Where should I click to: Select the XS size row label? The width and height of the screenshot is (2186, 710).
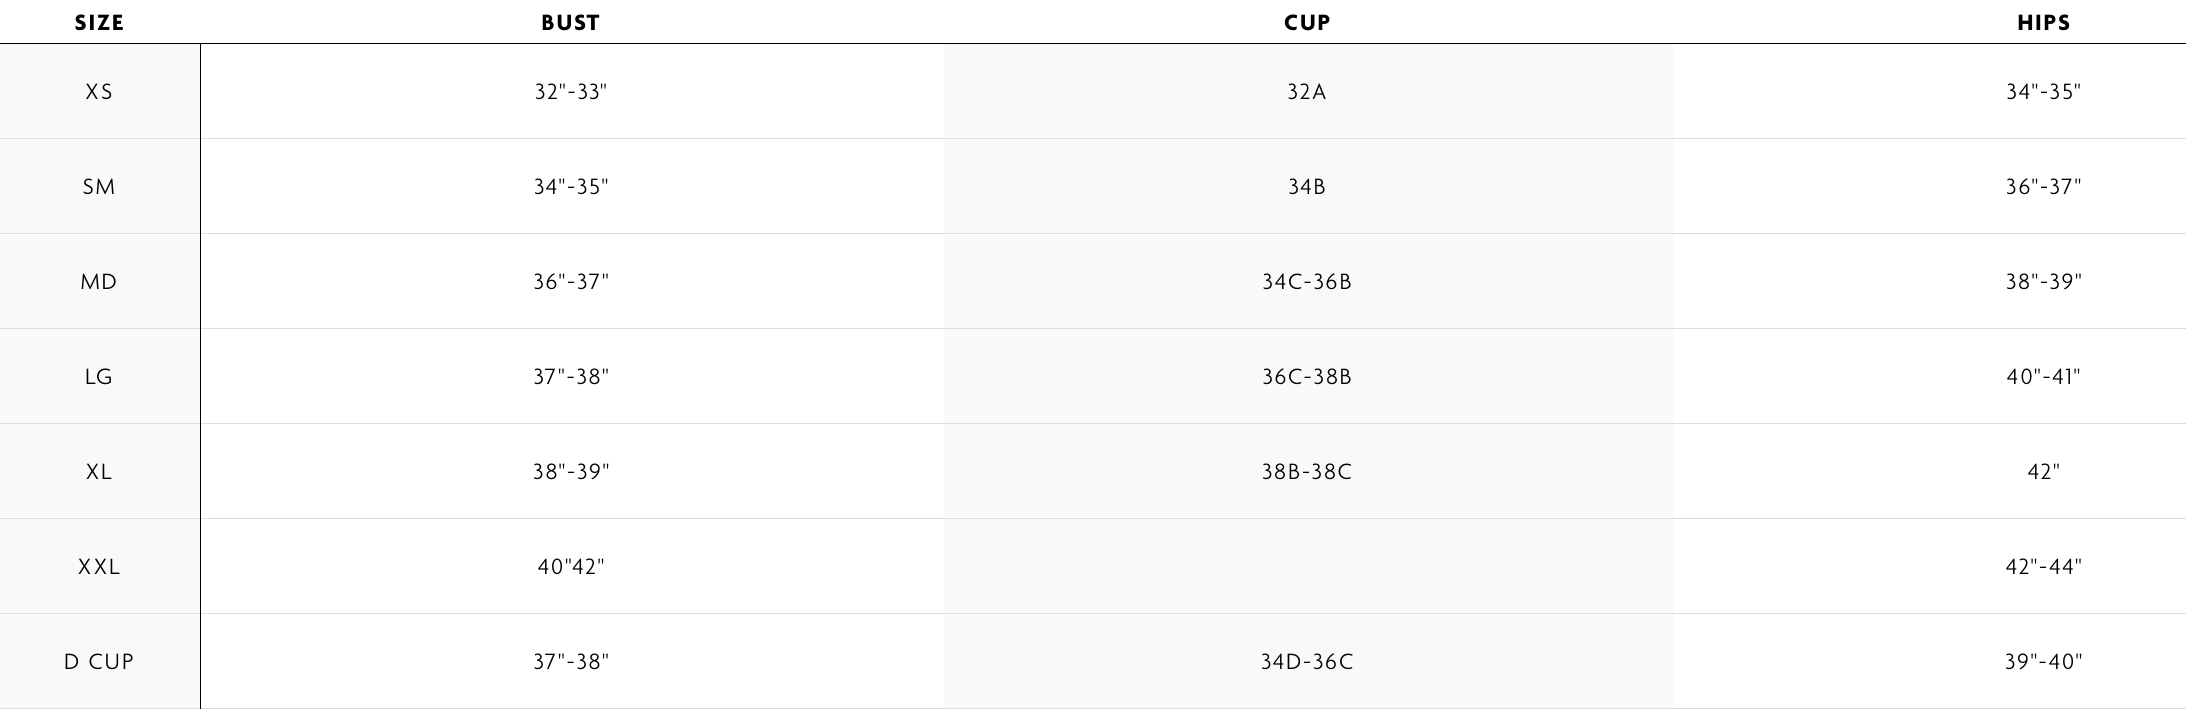(x=99, y=92)
